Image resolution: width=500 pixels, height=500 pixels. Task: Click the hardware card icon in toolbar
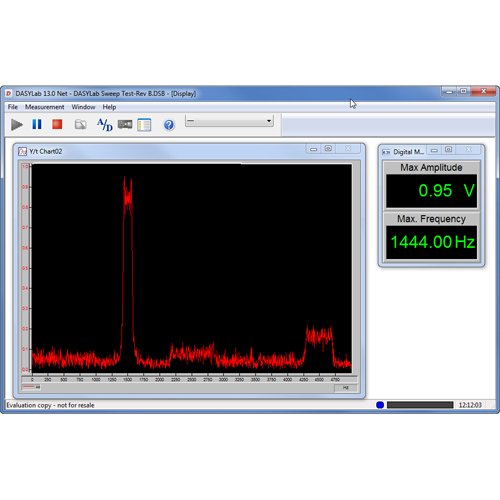(125, 124)
